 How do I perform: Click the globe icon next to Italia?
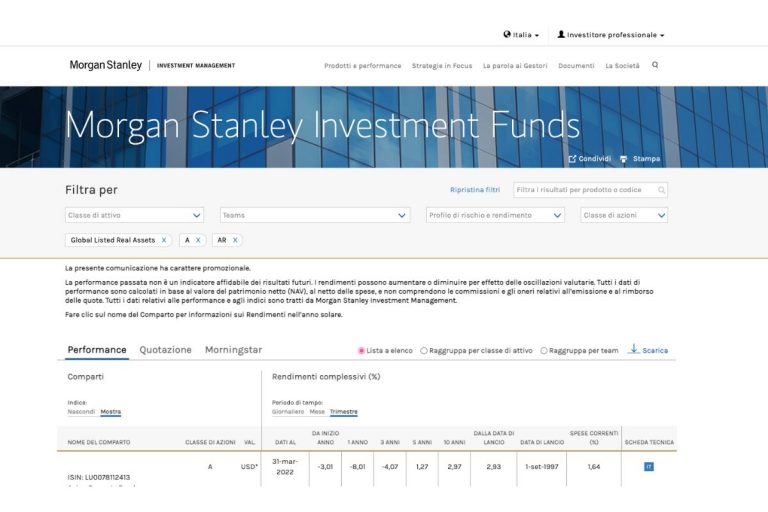point(507,34)
